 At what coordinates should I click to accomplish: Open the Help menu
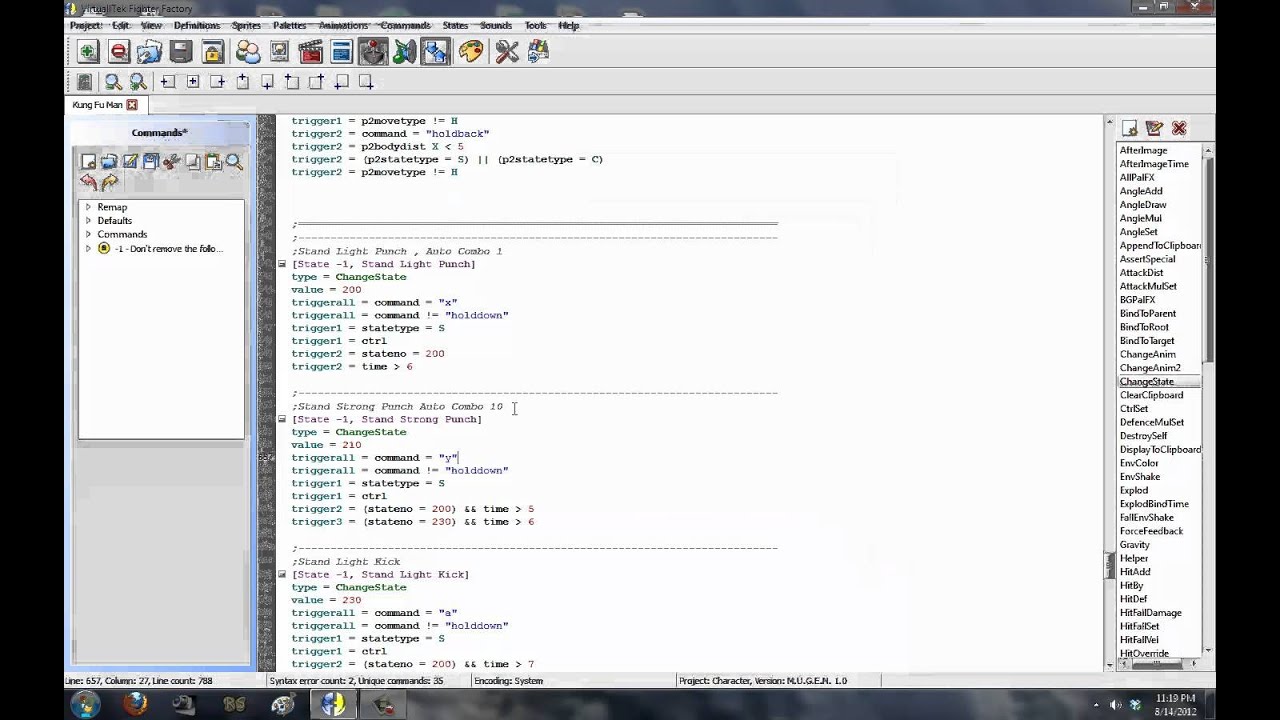point(569,25)
